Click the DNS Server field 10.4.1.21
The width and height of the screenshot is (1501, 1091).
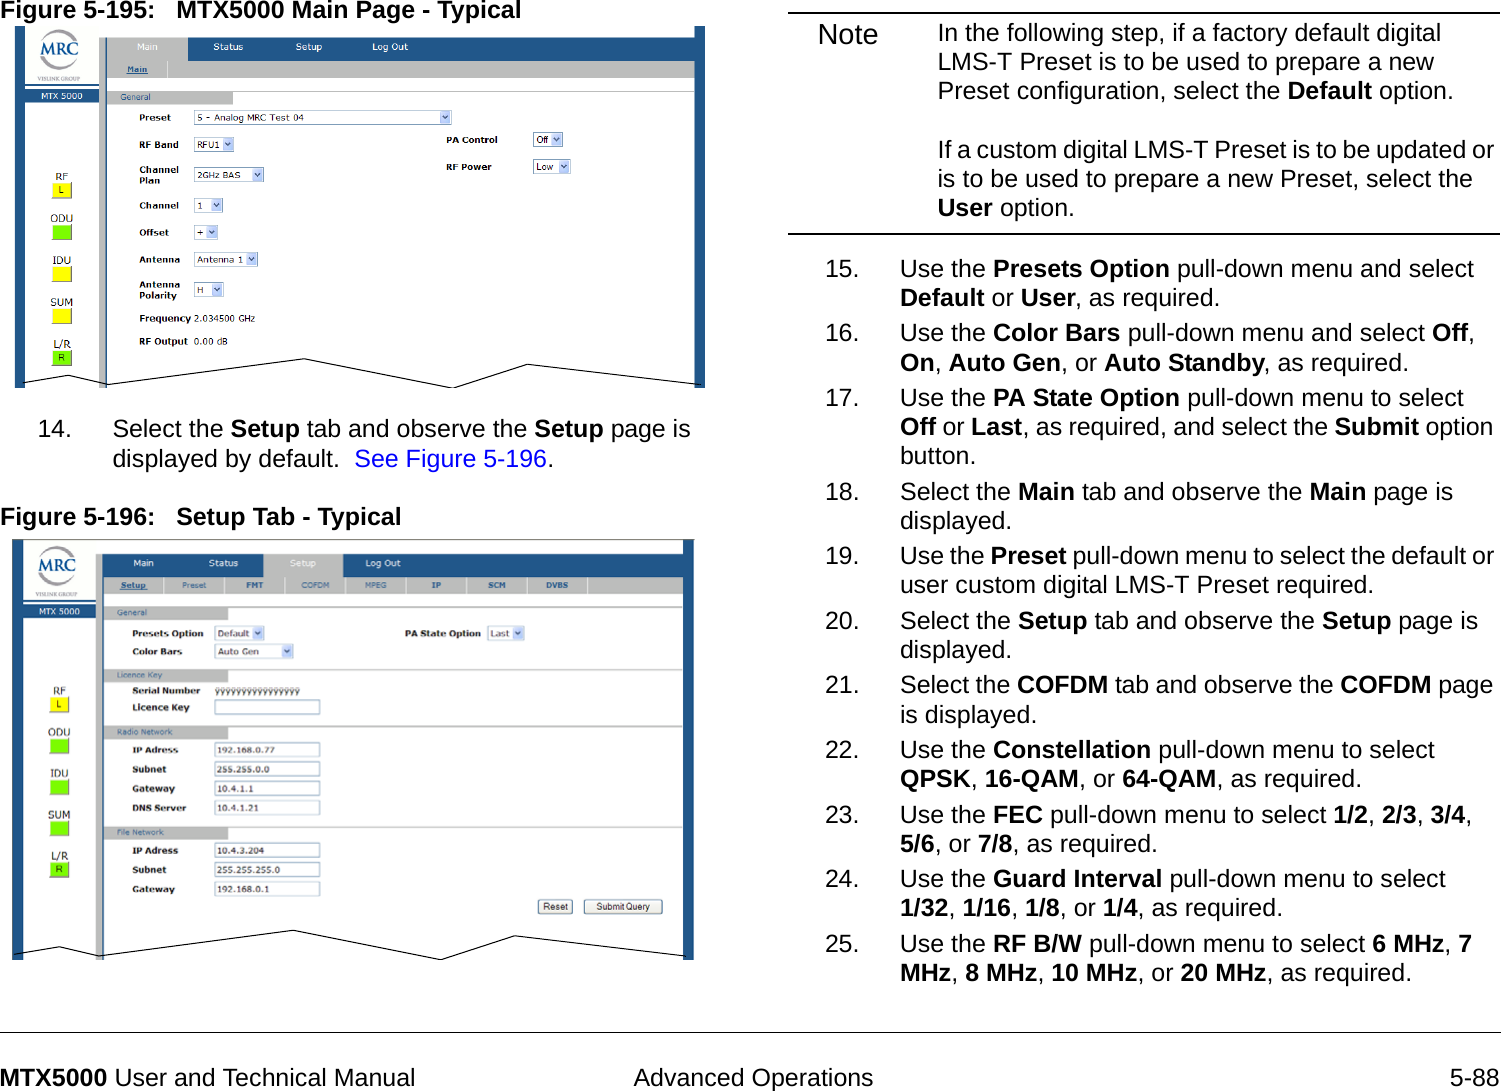(x=267, y=807)
